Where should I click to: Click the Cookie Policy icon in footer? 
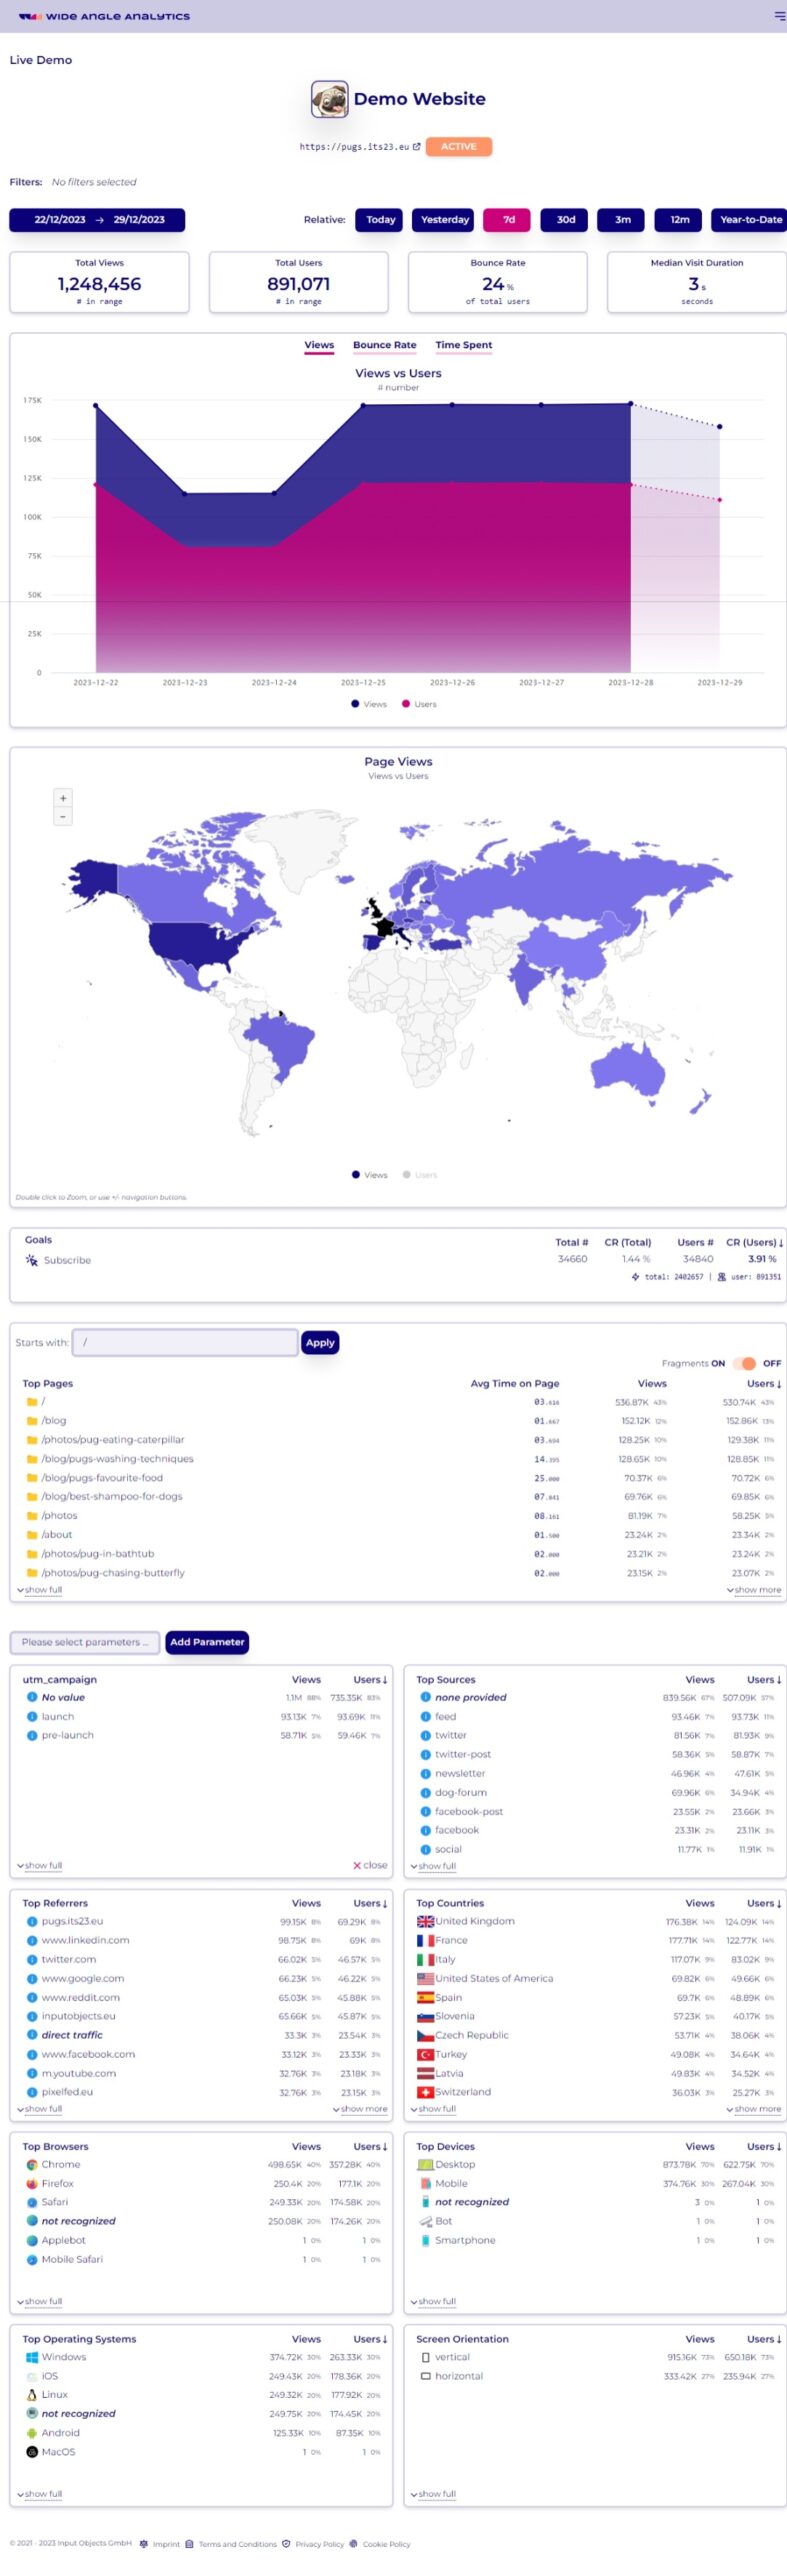pyautogui.click(x=353, y=2543)
